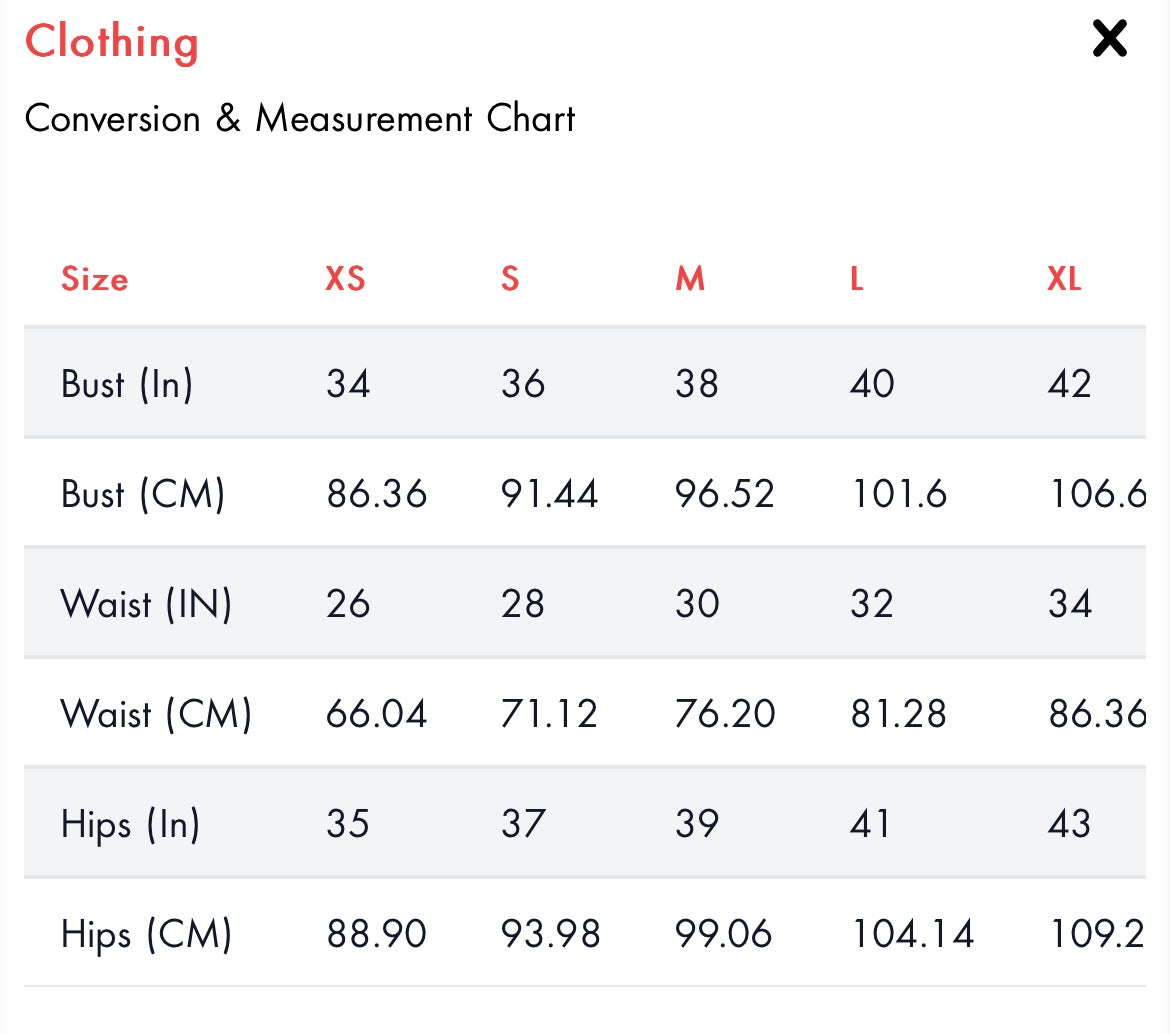The width and height of the screenshot is (1170, 1034).
Task: Click the Bust (In) row label
Action: tap(127, 384)
